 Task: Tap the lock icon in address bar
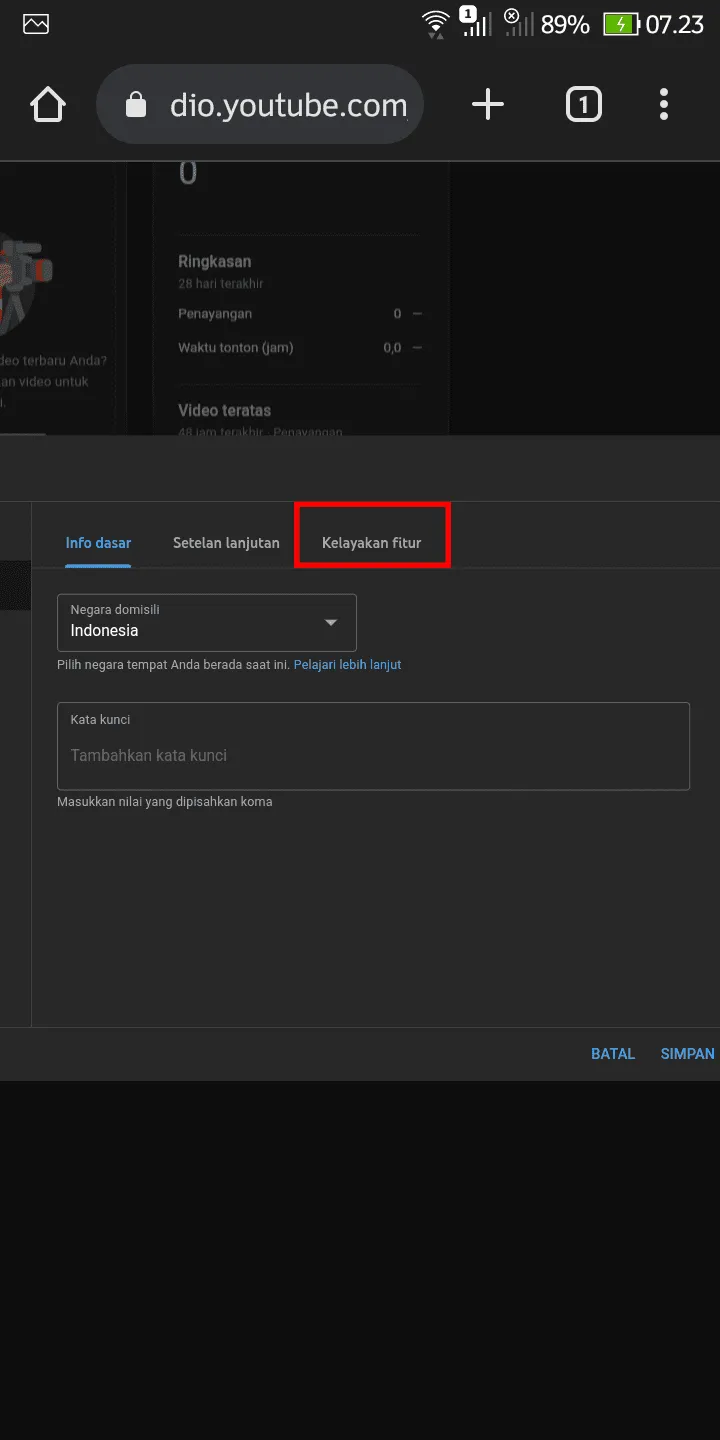coord(136,105)
